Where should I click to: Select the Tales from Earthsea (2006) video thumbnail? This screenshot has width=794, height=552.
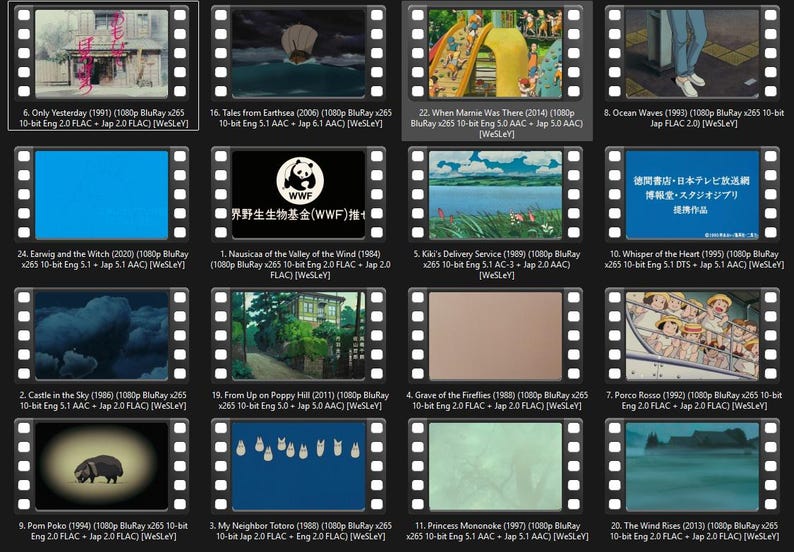(298, 53)
